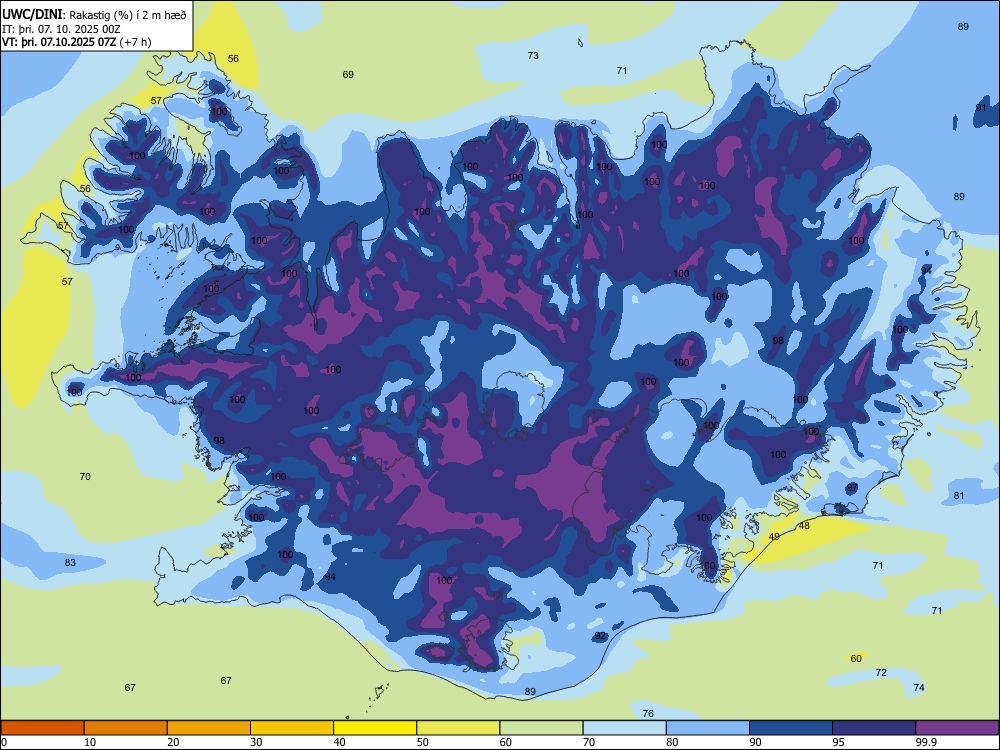Image resolution: width=1000 pixels, height=750 pixels.
Task: Pick the medium blue 80–90 legend swatch
Action: (x=708, y=728)
